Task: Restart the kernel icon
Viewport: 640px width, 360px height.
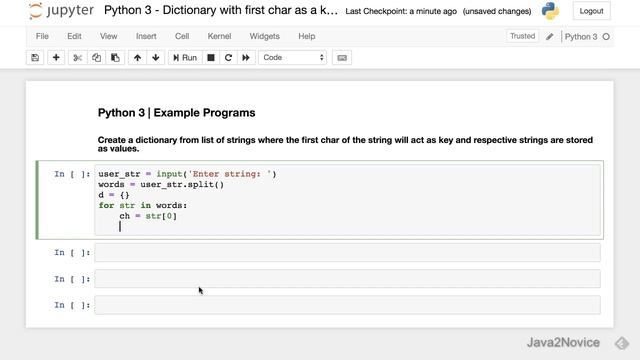Action: pyautogui.click(x=228, y=58)
